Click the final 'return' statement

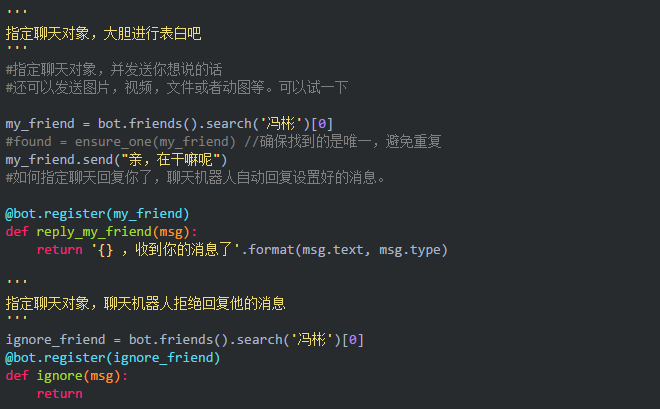[x=59, y=394]
